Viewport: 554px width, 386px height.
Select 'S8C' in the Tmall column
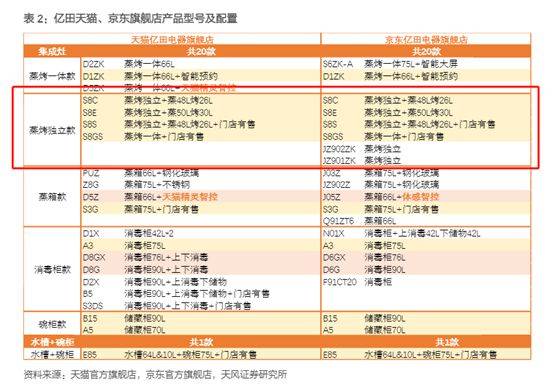90,101
